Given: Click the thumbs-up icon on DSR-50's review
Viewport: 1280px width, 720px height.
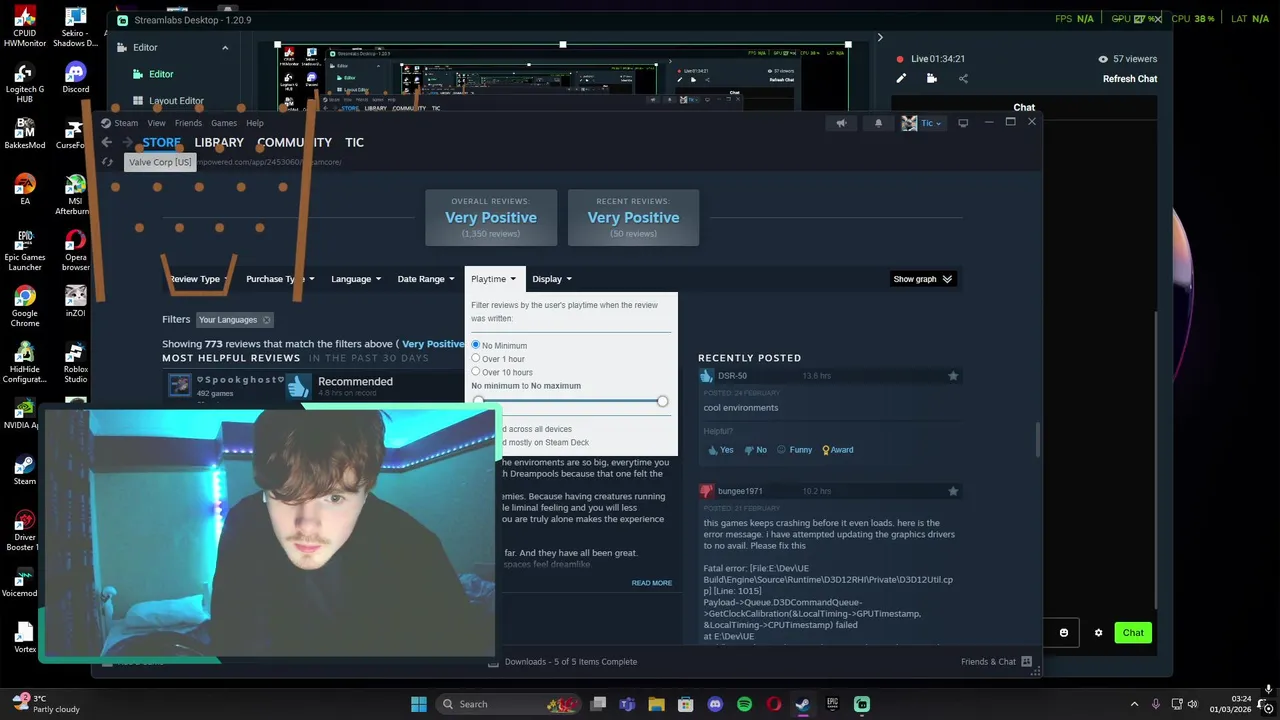Looking at the screenshot, I should (707, 376).
